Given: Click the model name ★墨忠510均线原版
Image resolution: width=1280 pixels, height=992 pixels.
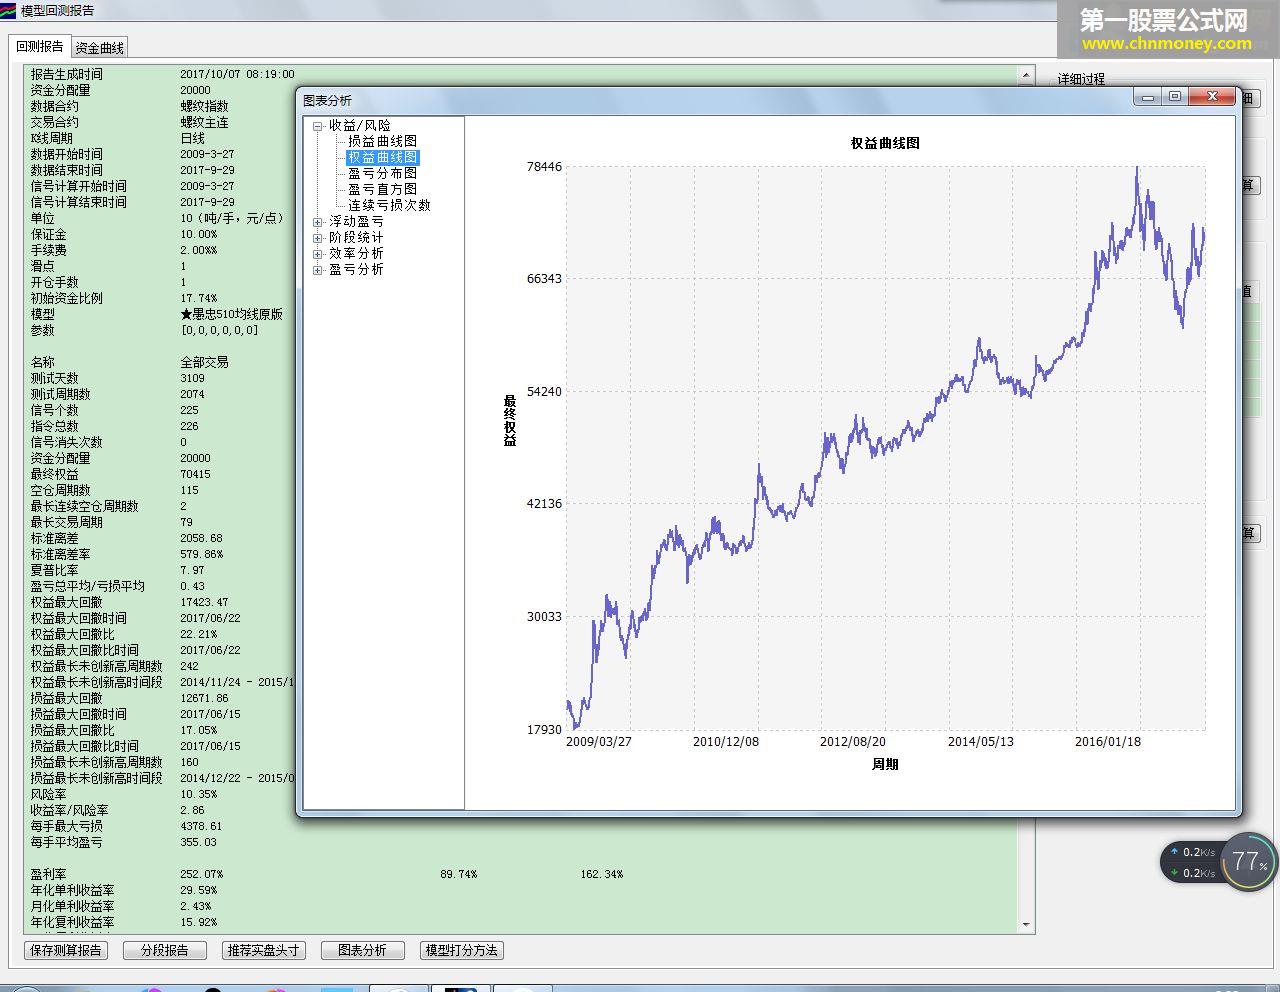Looking at the screenshot, I should [231, 314].
